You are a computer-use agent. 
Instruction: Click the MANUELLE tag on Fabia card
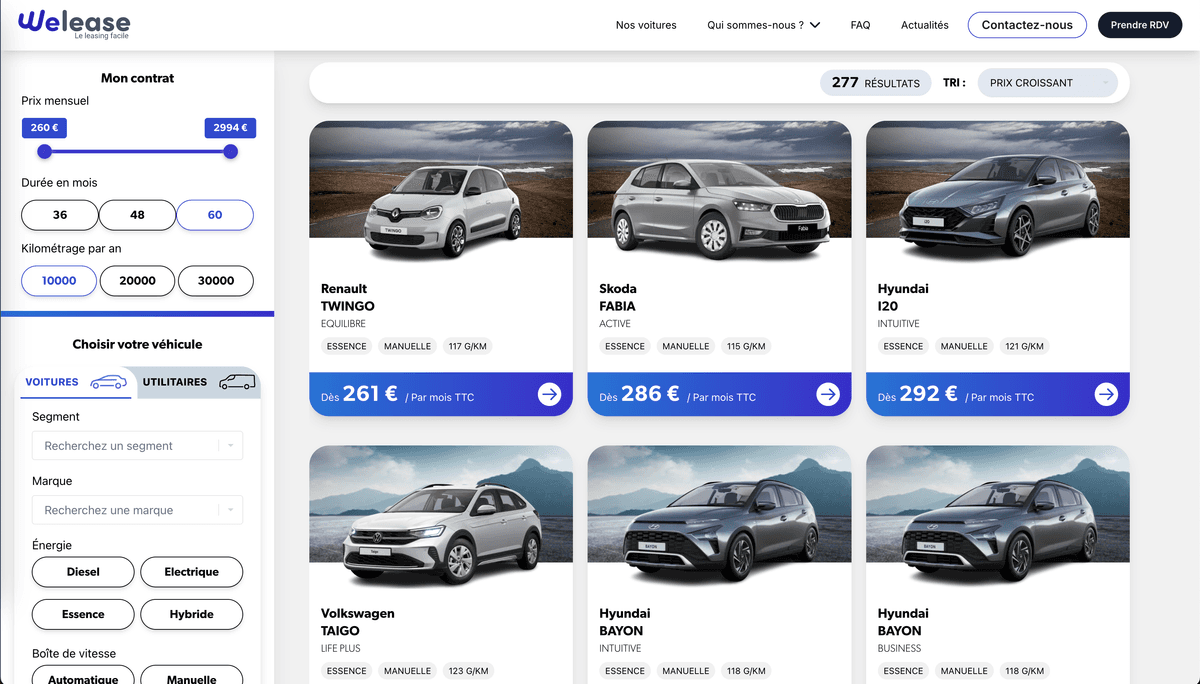pos(686,346)
